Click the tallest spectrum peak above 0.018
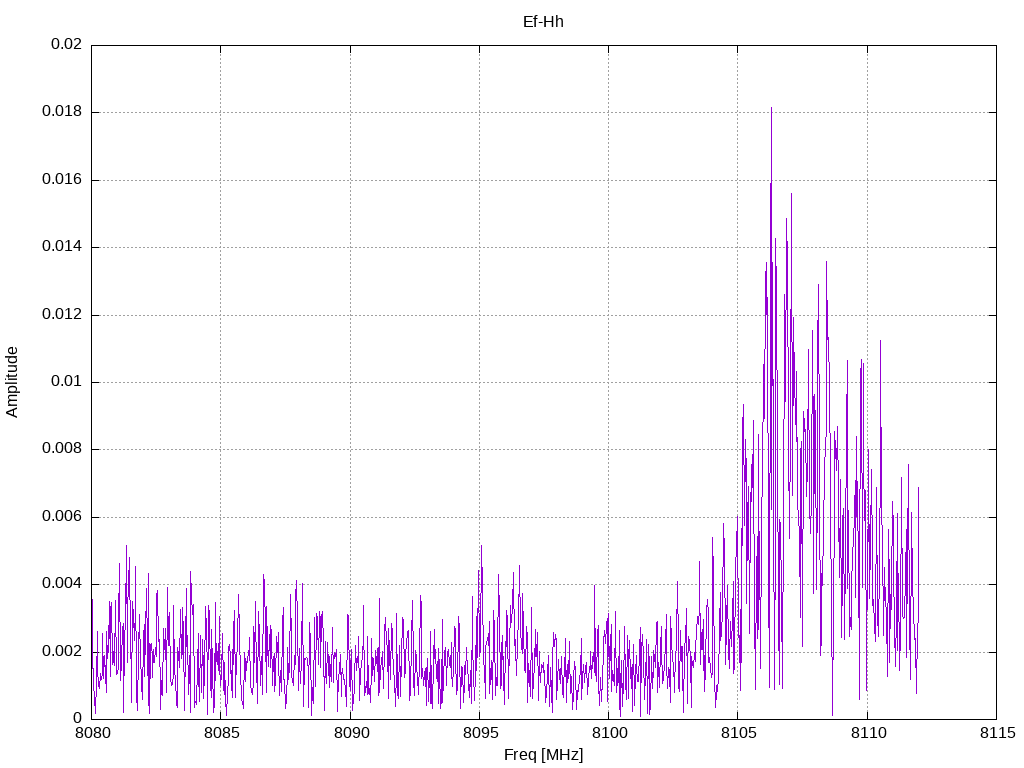Viewport: 1024px width, 768px height. coord(771,110)
